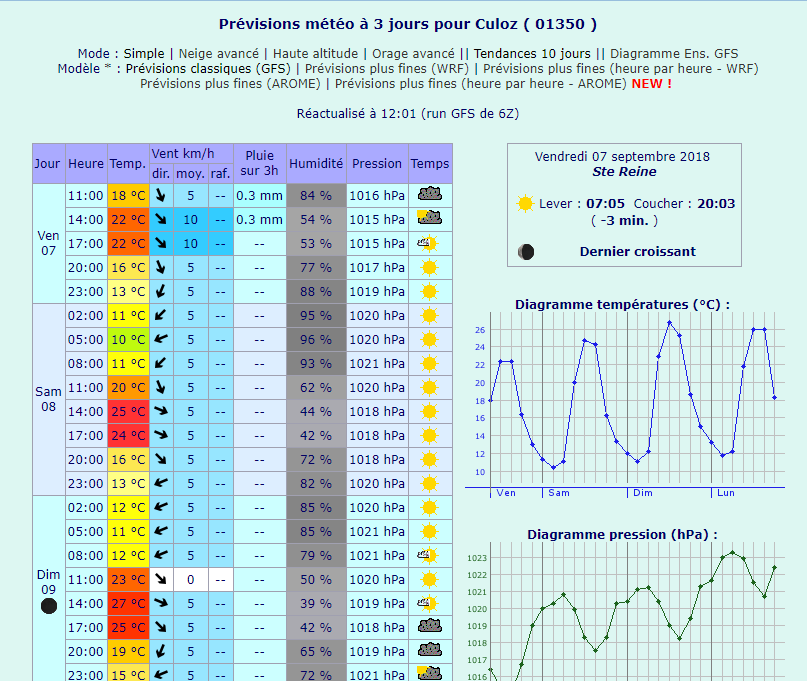The height and width of the screenshot is (681, 807).
Task: Click the Temps column header
Action: 430,164
